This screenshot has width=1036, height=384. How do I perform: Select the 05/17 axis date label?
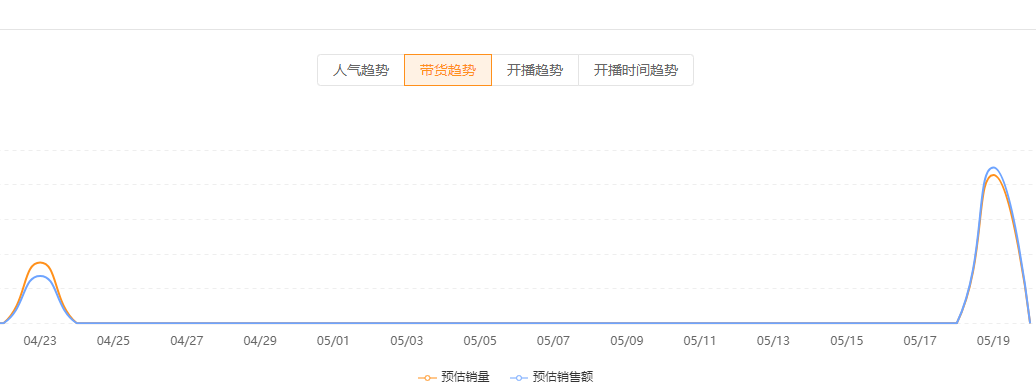point(920,341)
